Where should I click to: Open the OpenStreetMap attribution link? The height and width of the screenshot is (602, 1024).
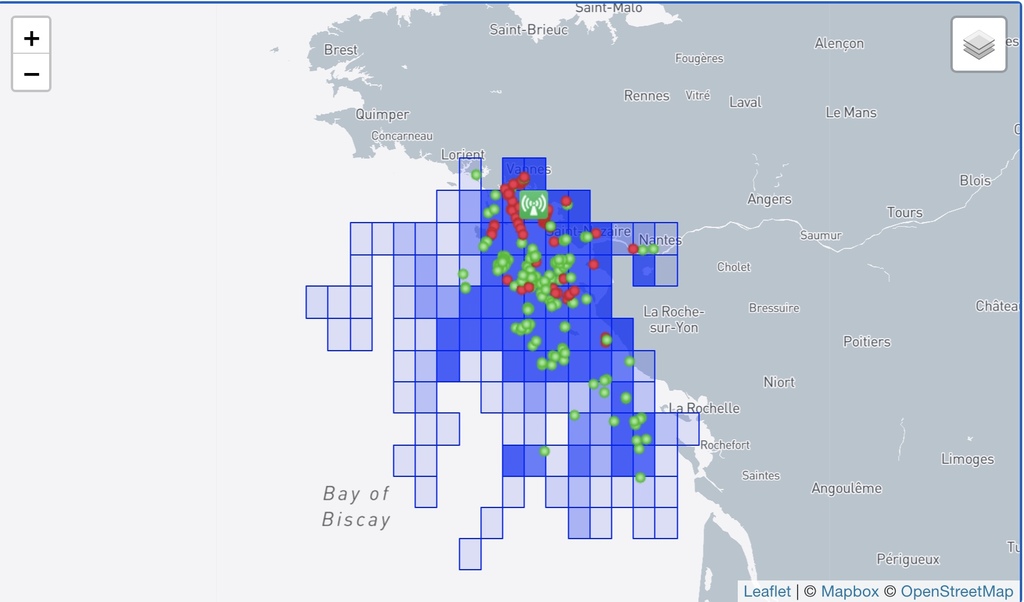957,591
